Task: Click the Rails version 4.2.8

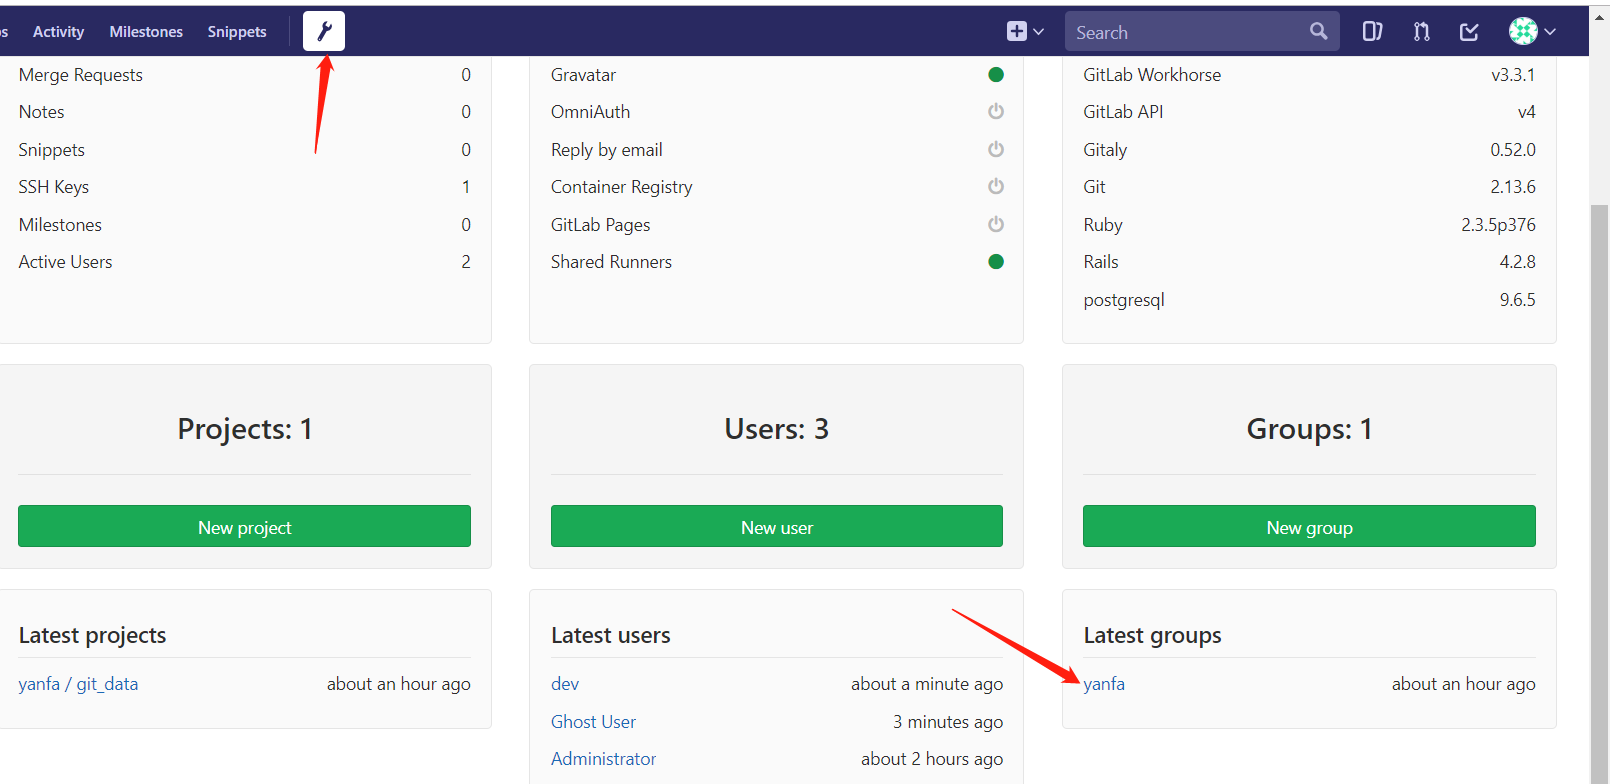Action: (x=1517, y=262)
